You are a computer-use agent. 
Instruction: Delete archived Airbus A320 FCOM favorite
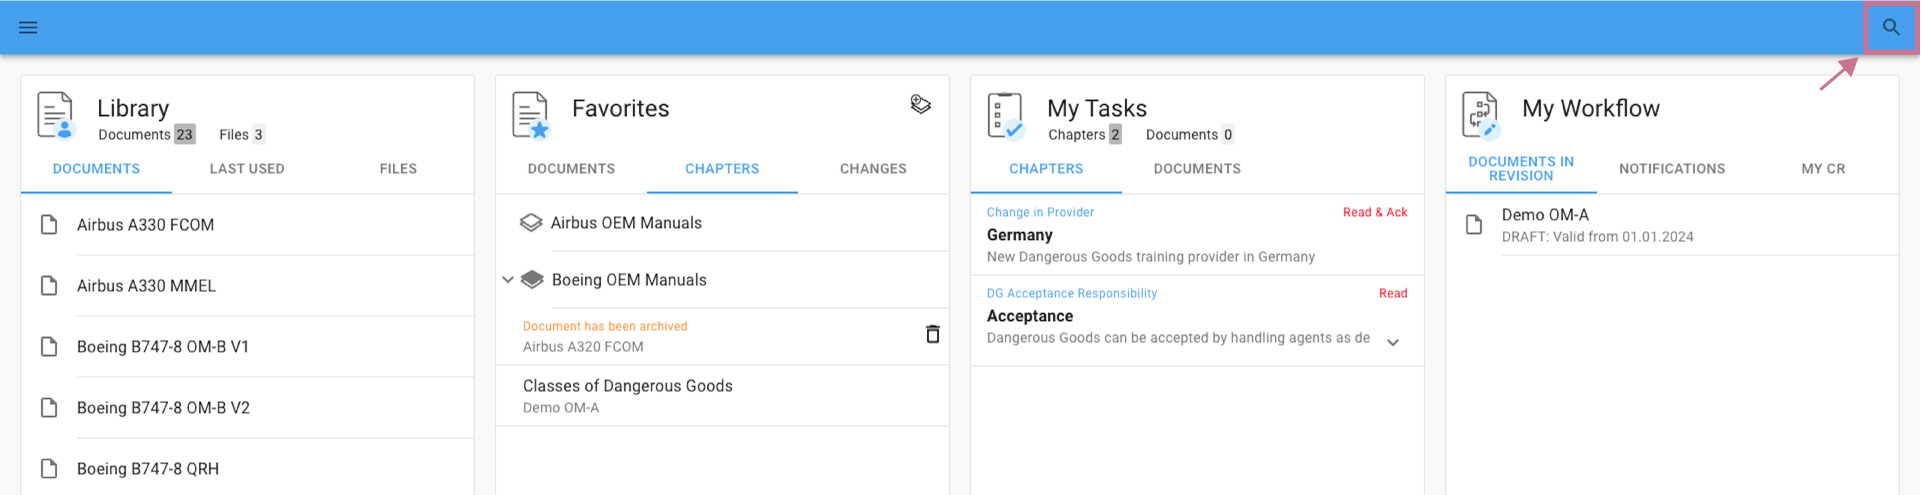(932, 334)
